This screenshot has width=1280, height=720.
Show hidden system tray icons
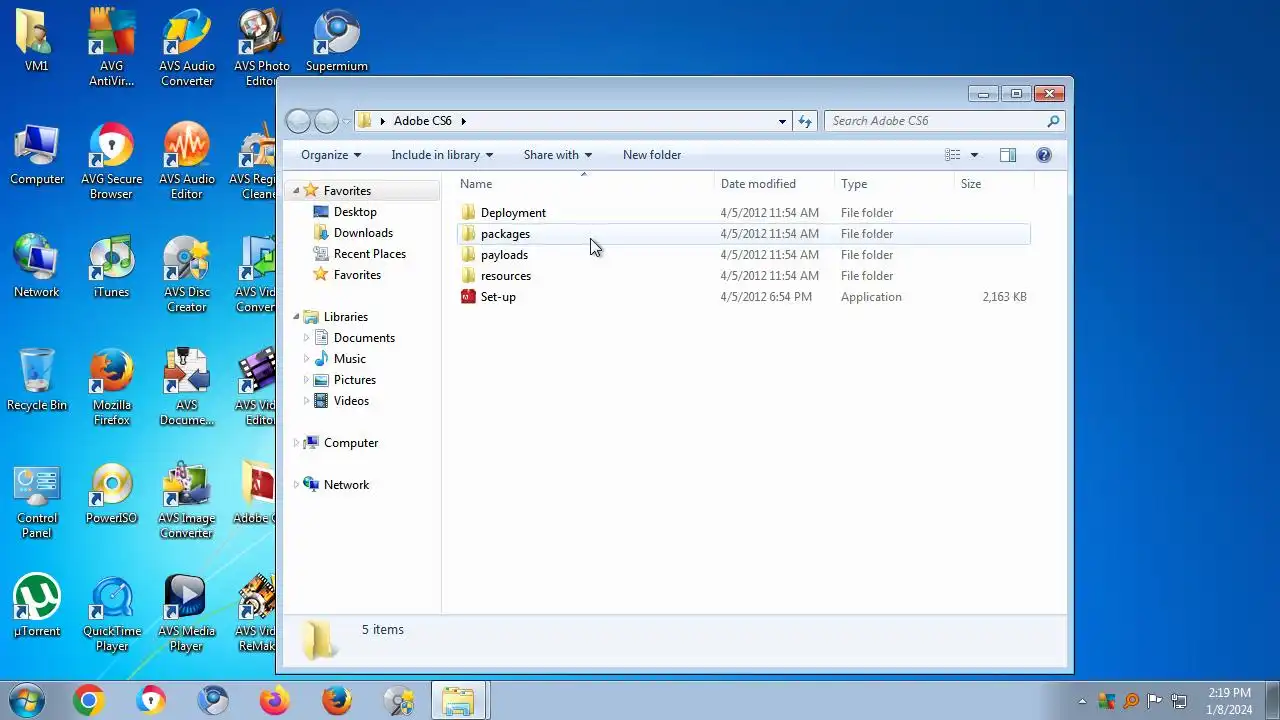tap(1081, 701)
